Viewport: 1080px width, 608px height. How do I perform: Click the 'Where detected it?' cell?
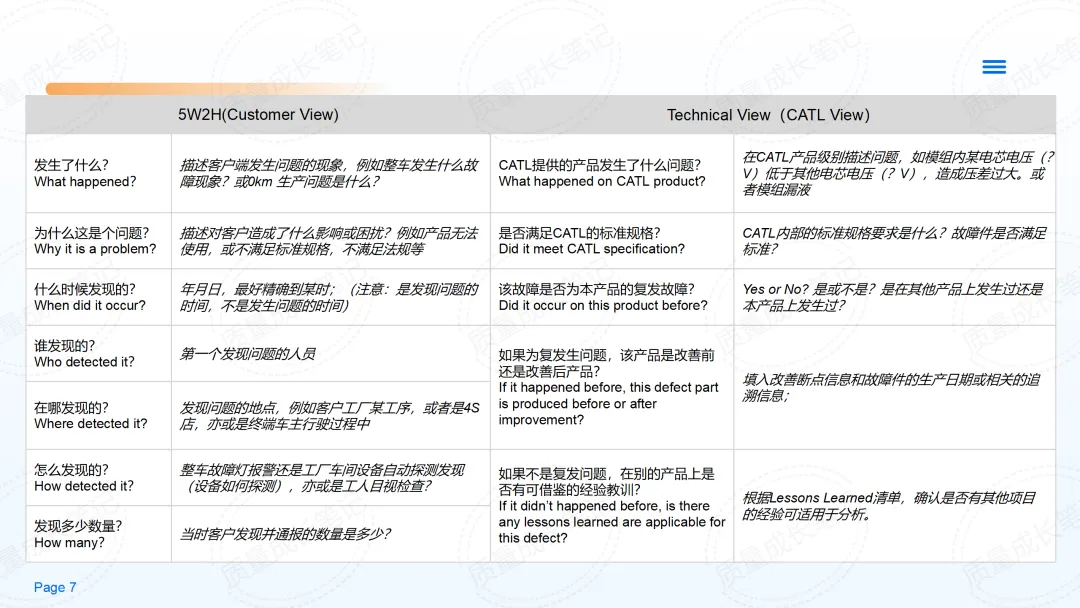click(x=98, y=416)
